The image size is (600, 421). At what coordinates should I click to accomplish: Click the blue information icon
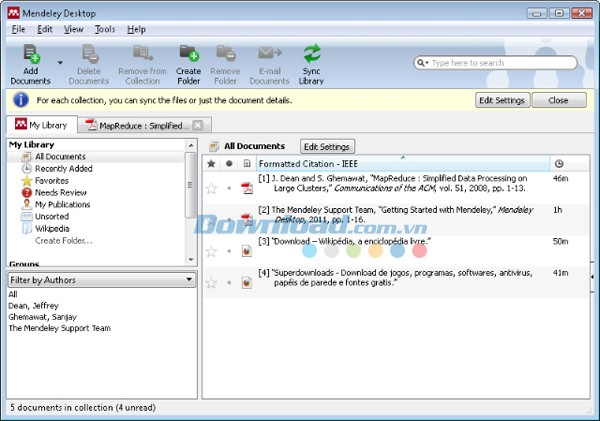[x=21, y=100]
